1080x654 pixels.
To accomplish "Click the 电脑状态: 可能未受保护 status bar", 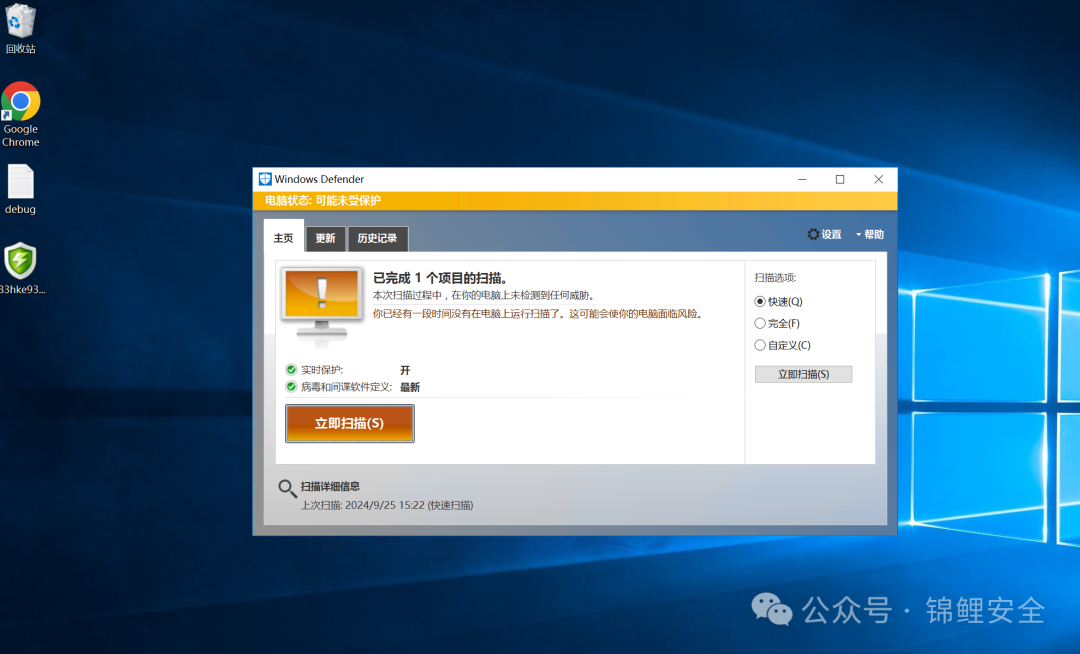I will [574, 200].
